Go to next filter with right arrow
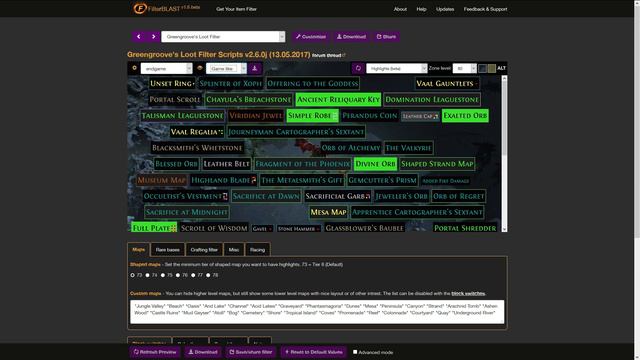This screenshot has width=640, height=360. pos(153,37)
